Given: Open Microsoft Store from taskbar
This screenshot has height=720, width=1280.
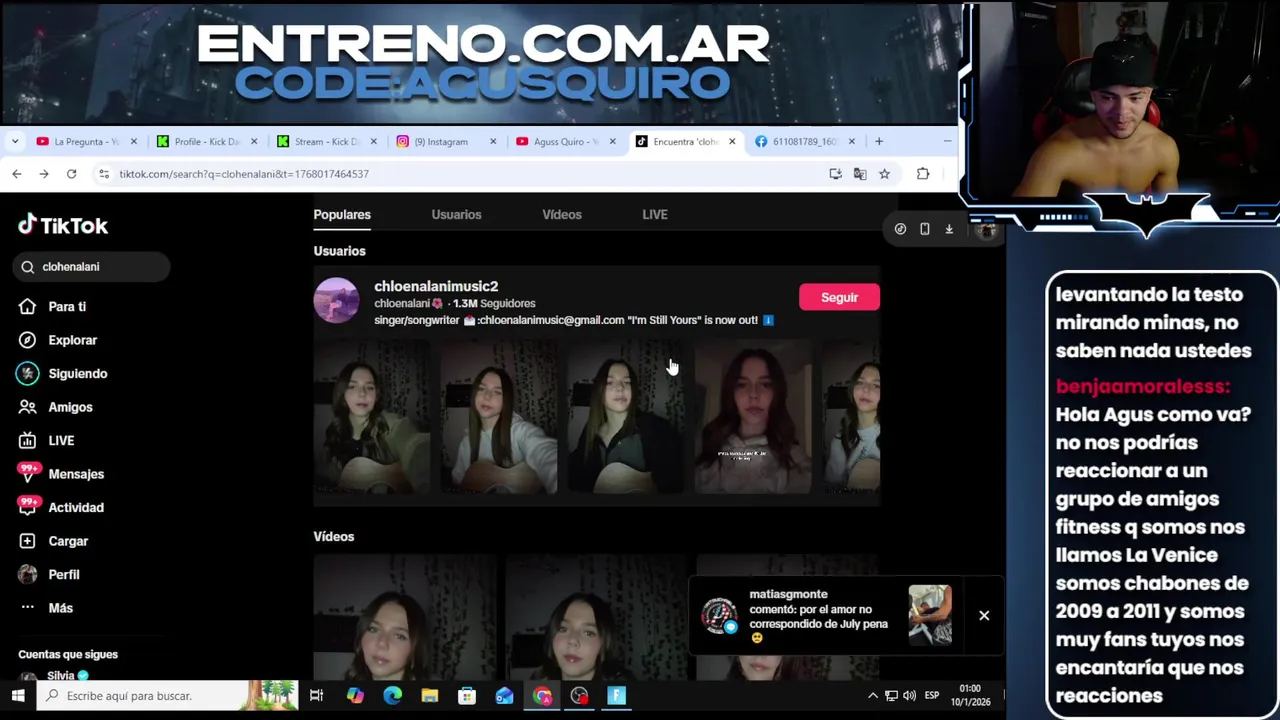Looking at the screenshot, I should pos(467,696).
